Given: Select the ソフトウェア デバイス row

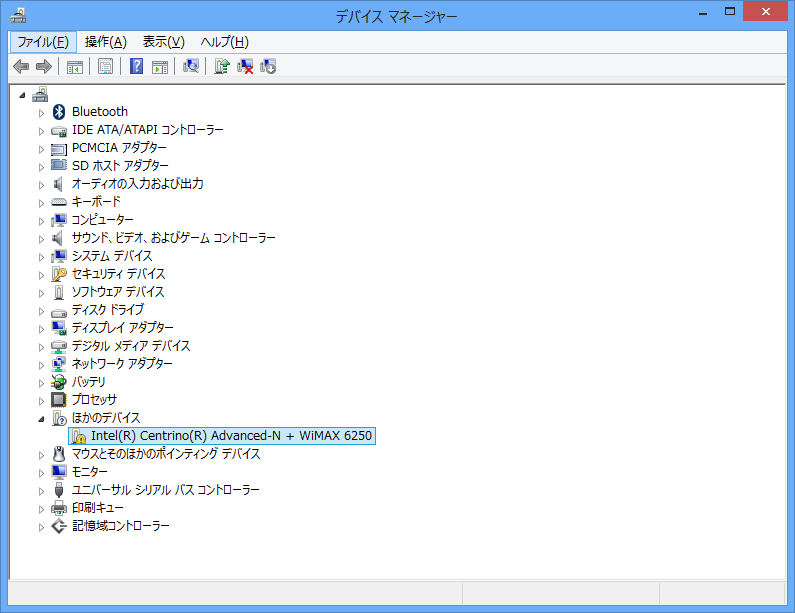Looking at the screenshot, I should pos(118,292).
